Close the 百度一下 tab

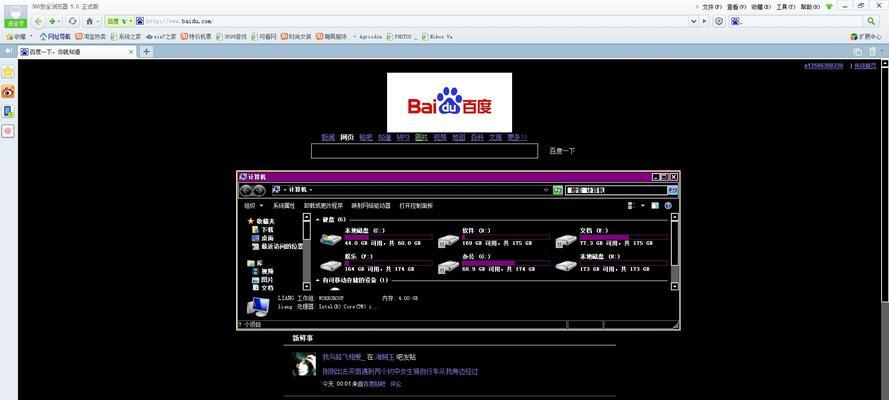131,52
